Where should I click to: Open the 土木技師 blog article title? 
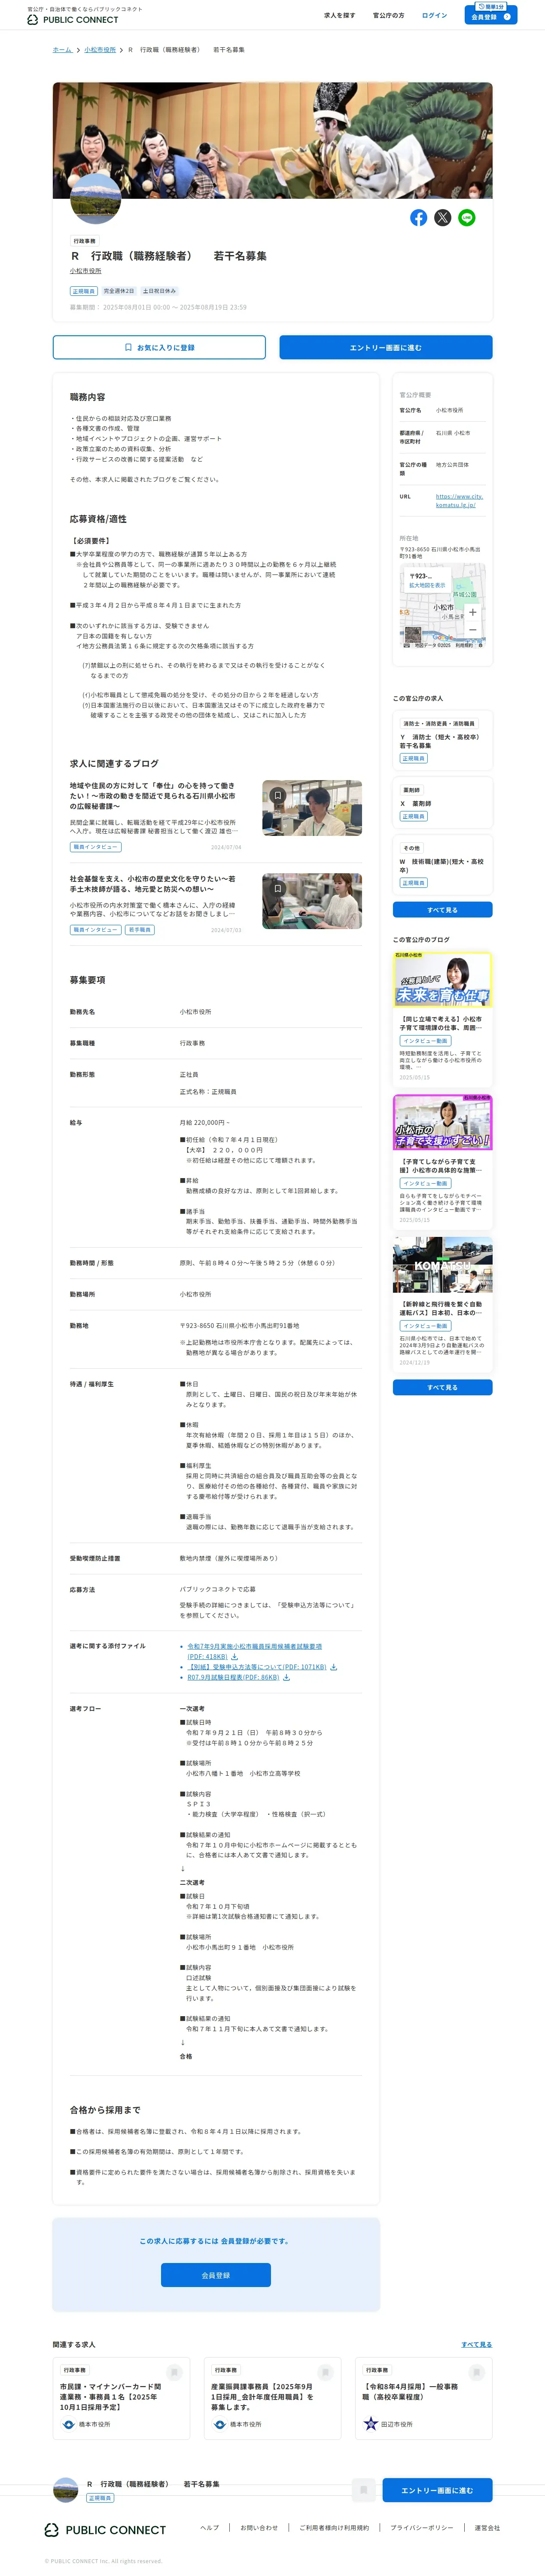[x=152, y=883]
